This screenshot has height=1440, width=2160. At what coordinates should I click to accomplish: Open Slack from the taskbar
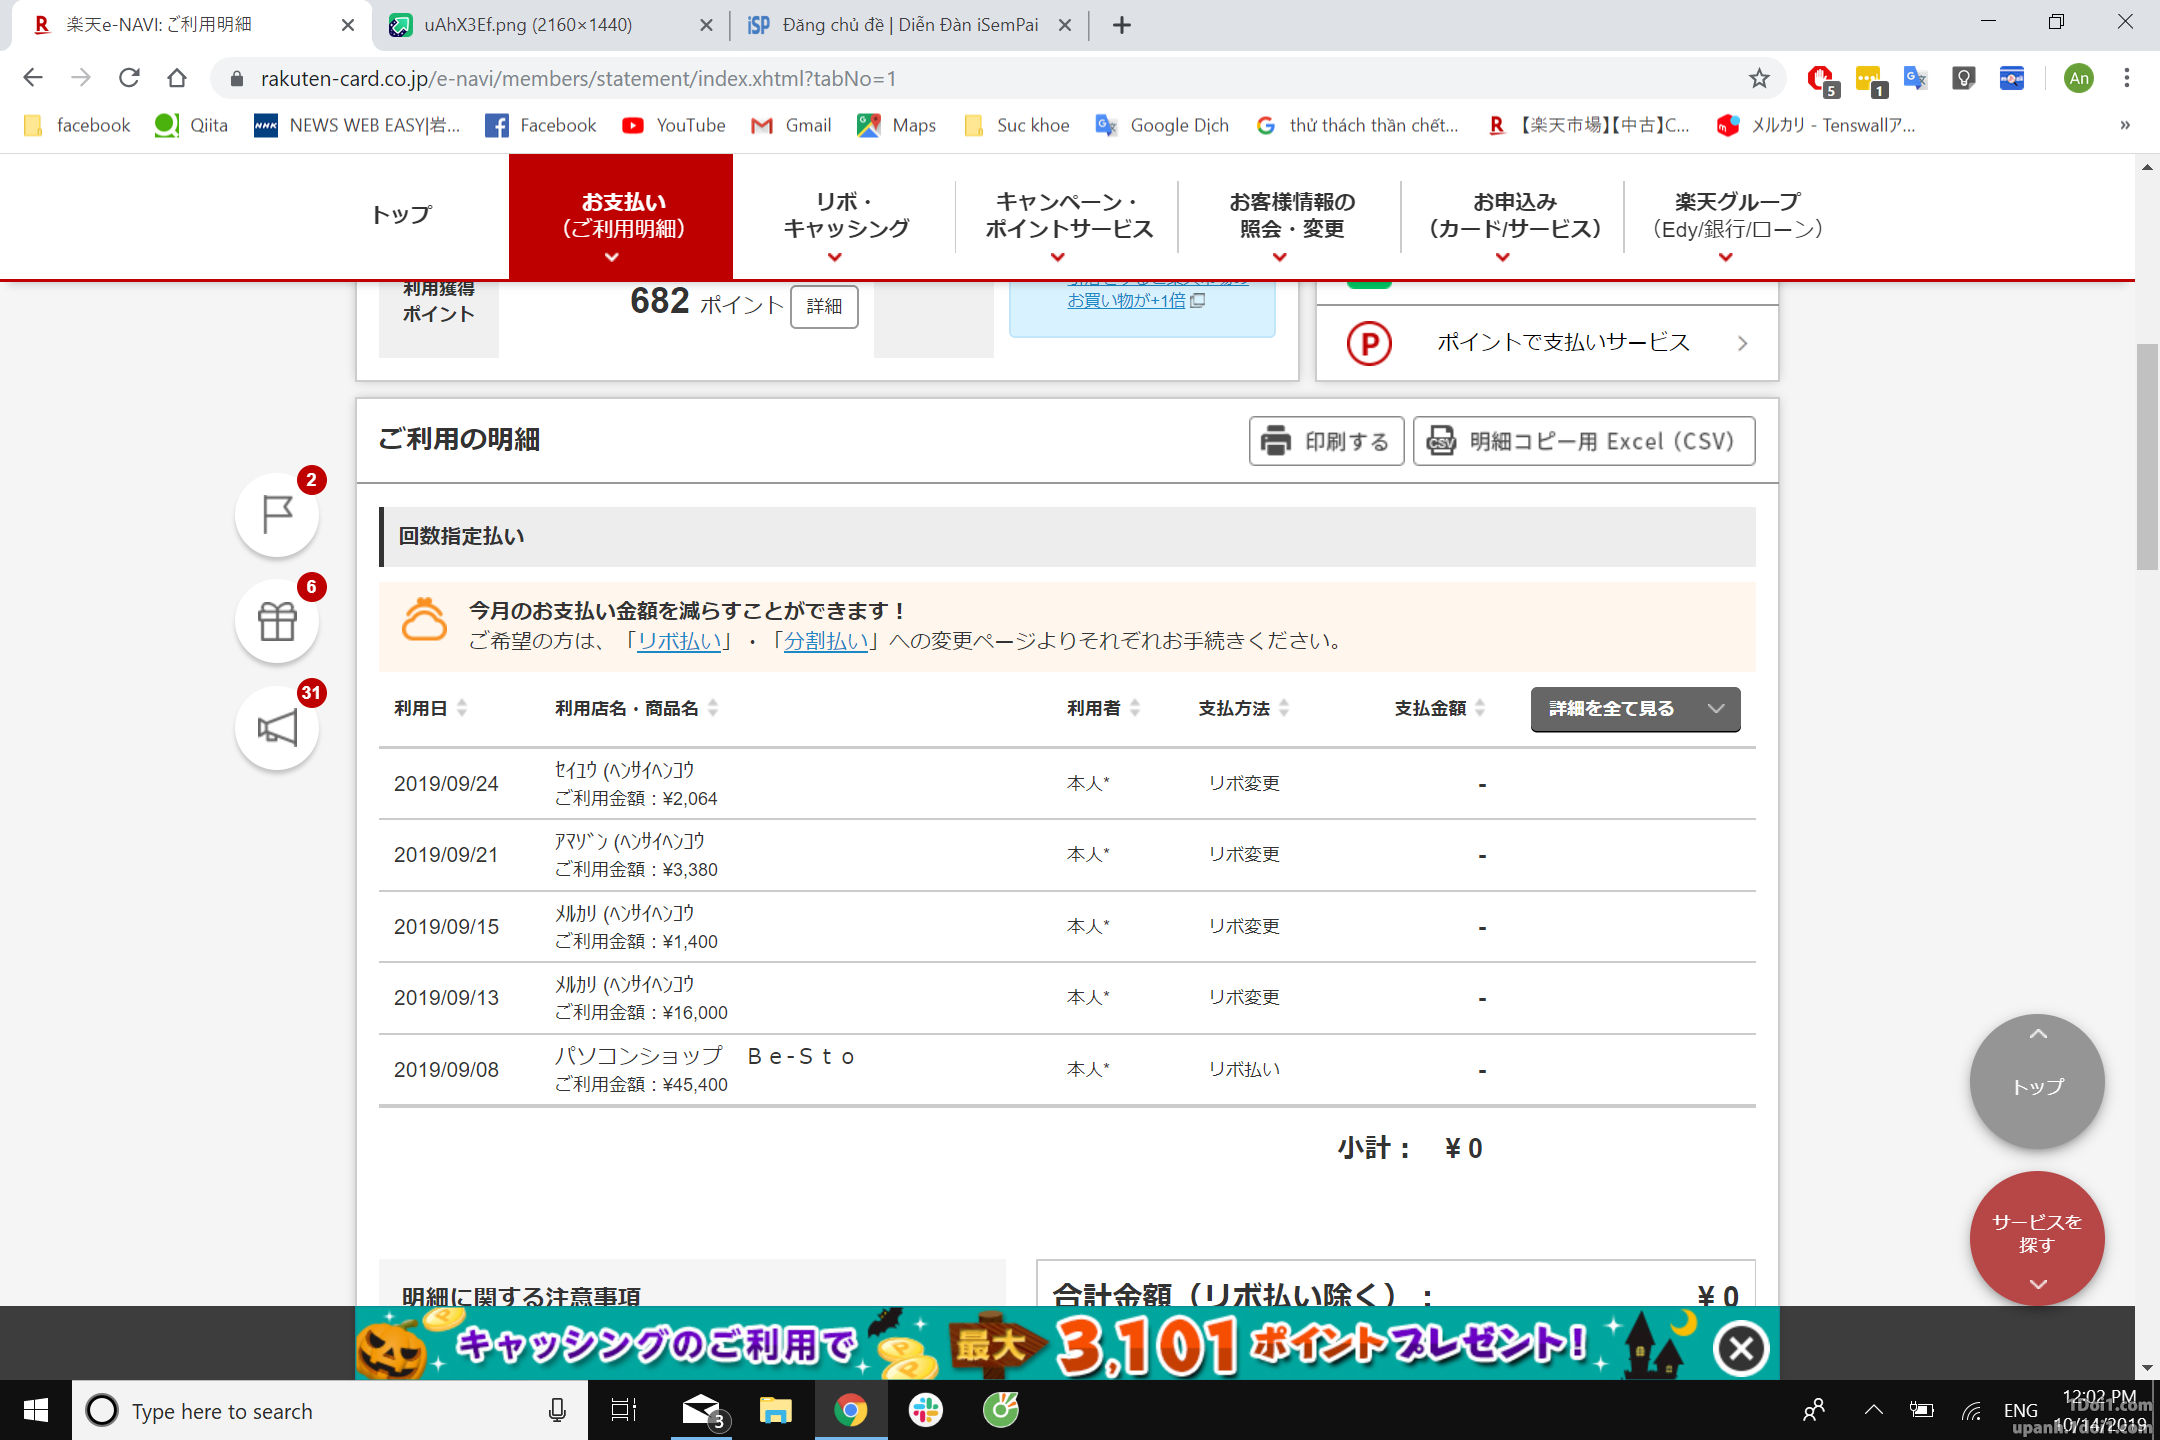pos(925,1411)
